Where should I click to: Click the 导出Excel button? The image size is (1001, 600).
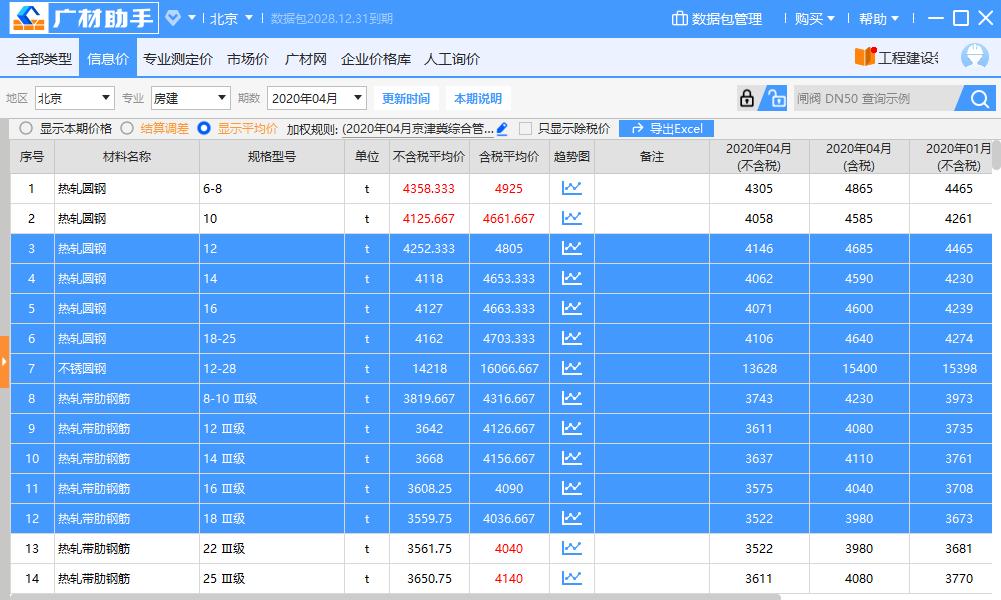pyautogui.click(x=664, y=128)
